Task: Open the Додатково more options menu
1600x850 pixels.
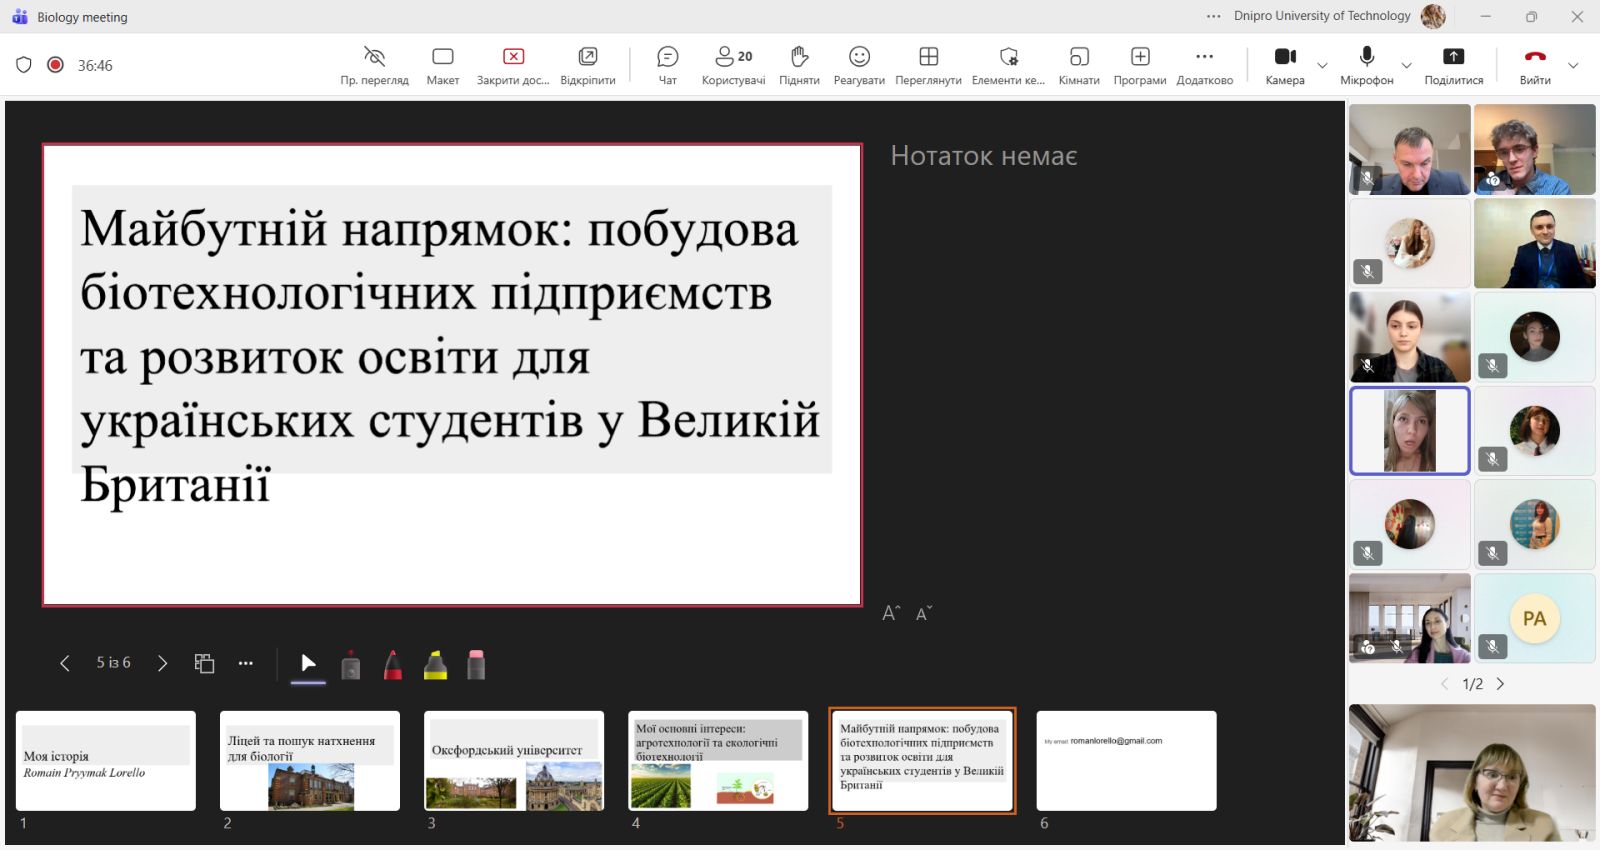Action: point(1204,65)
